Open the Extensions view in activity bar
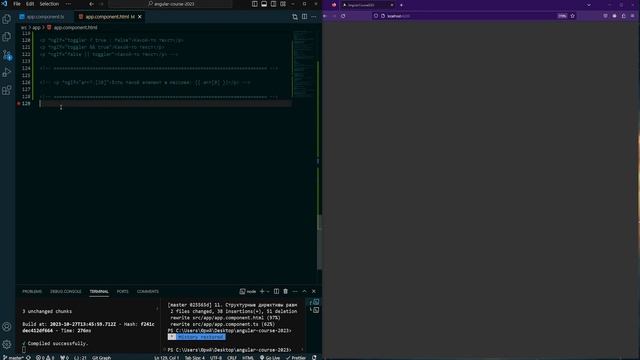Image resolution: width=640 pixels, height=360 pixels. tap(7, 90)
